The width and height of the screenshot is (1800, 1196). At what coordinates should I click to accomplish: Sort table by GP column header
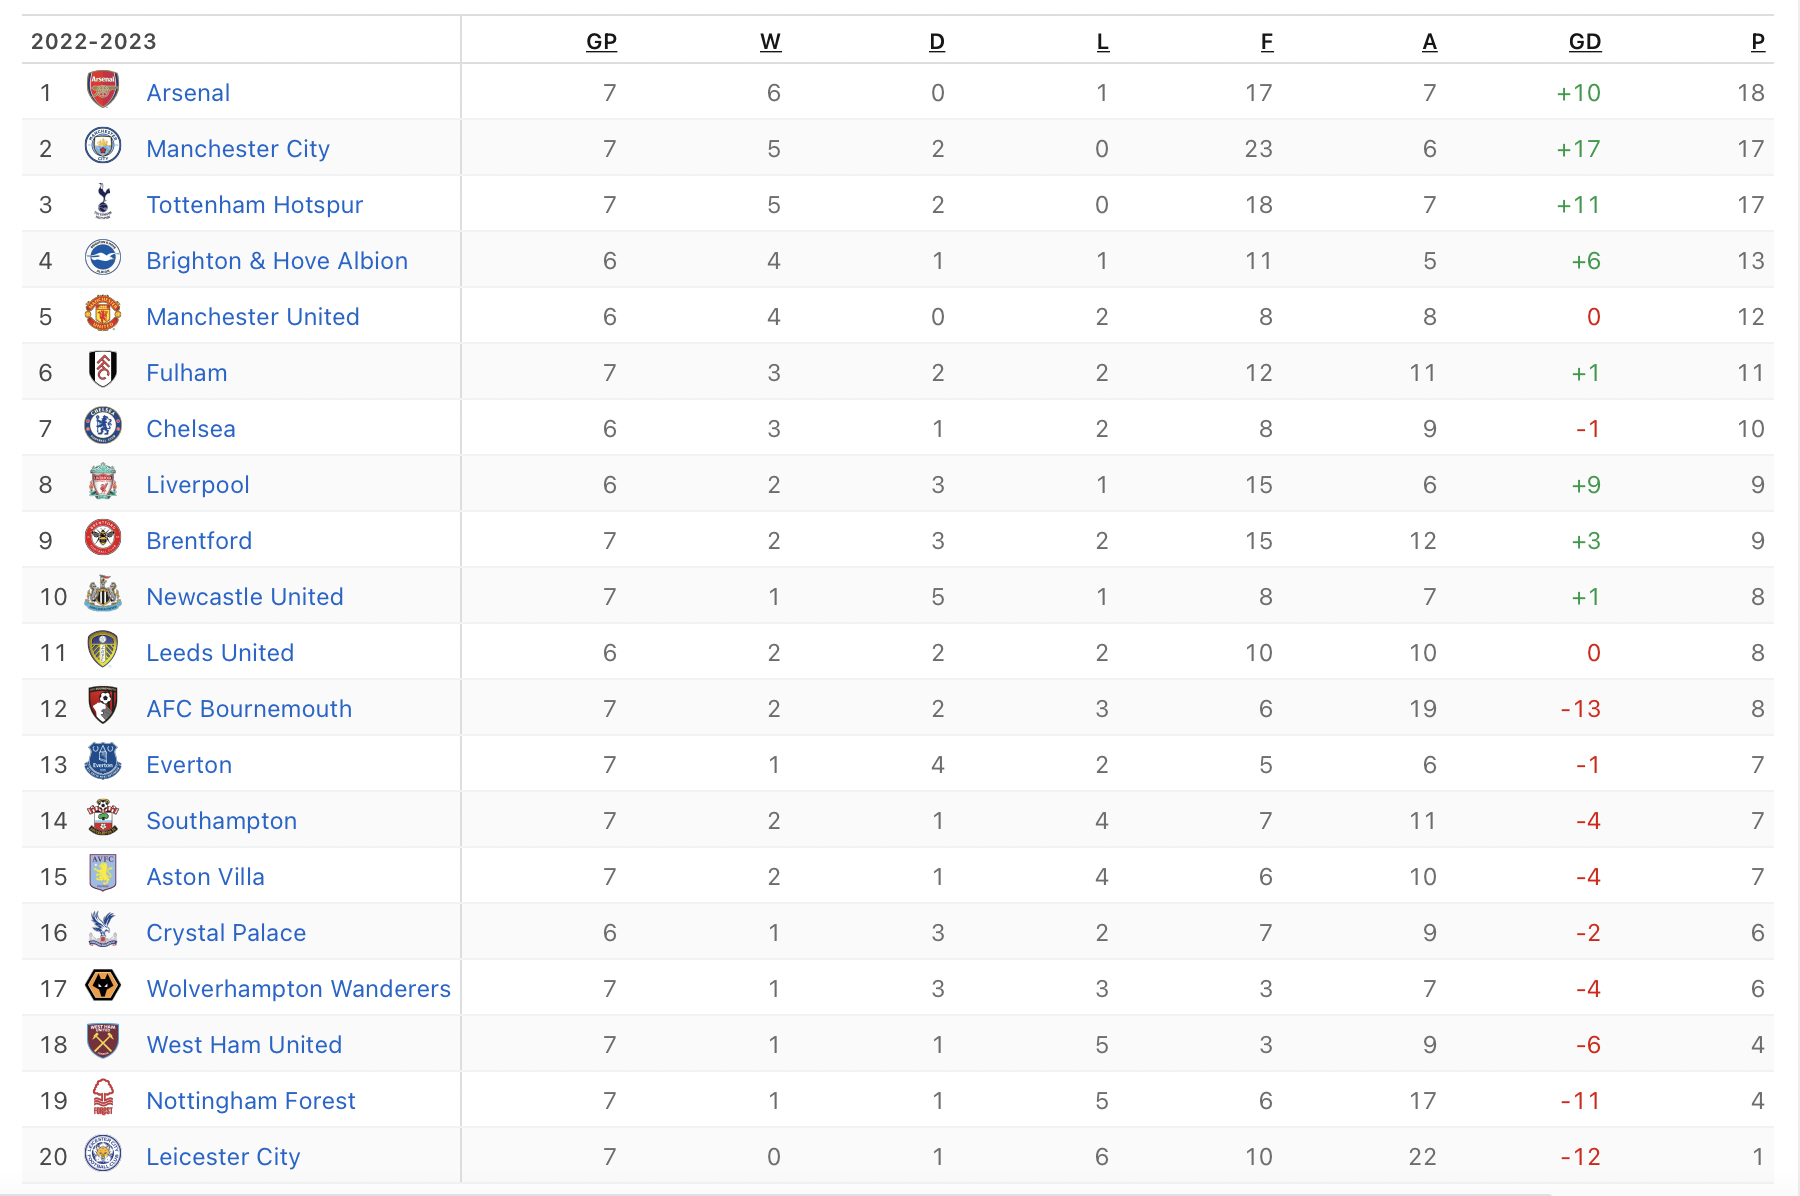click(x=601, y=42)
